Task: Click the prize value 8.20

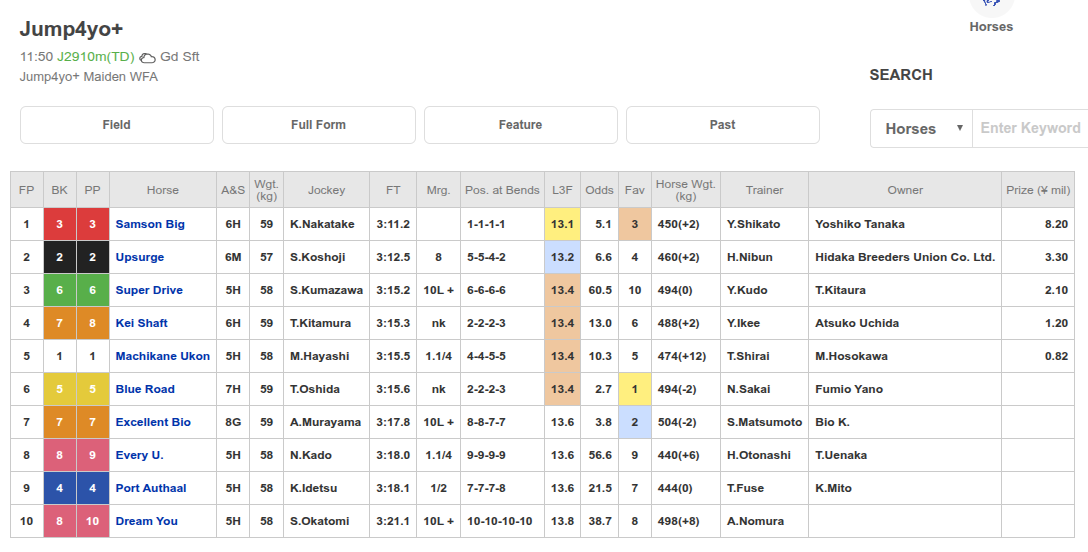Action: pyautogui.click(x=1056, y=224)
